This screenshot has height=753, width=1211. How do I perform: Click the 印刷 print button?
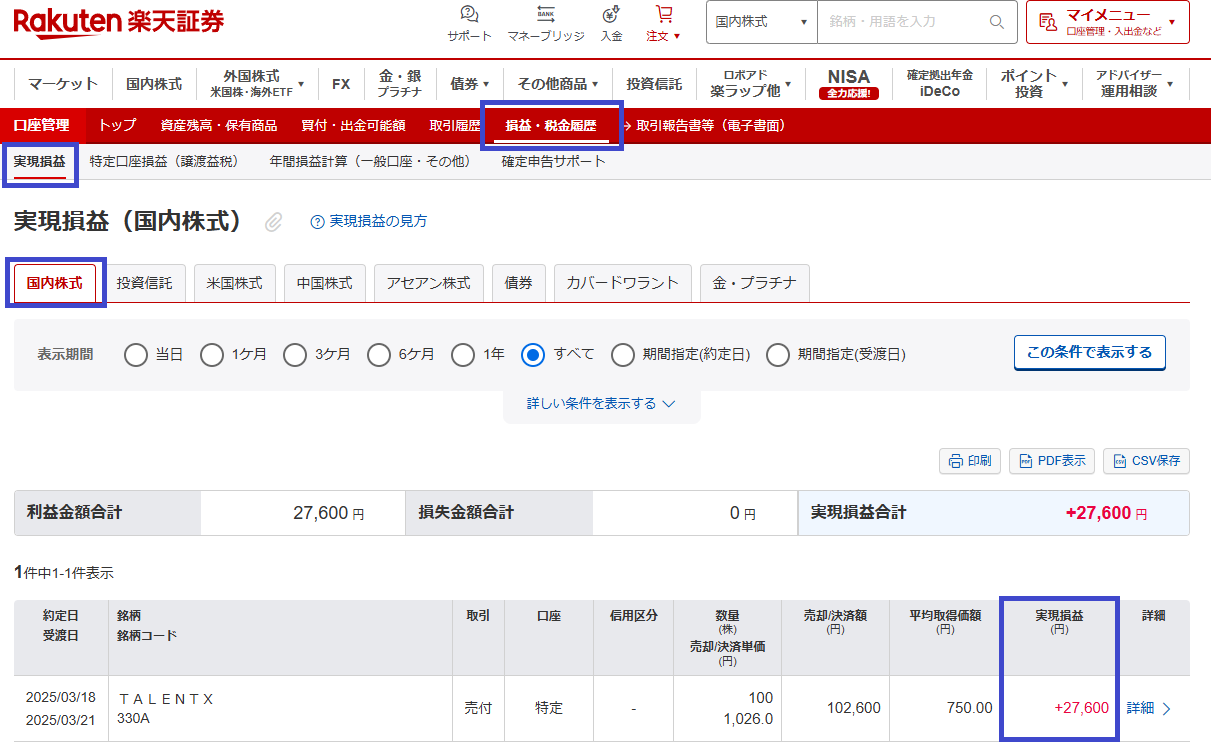click(x=970, y=461)
